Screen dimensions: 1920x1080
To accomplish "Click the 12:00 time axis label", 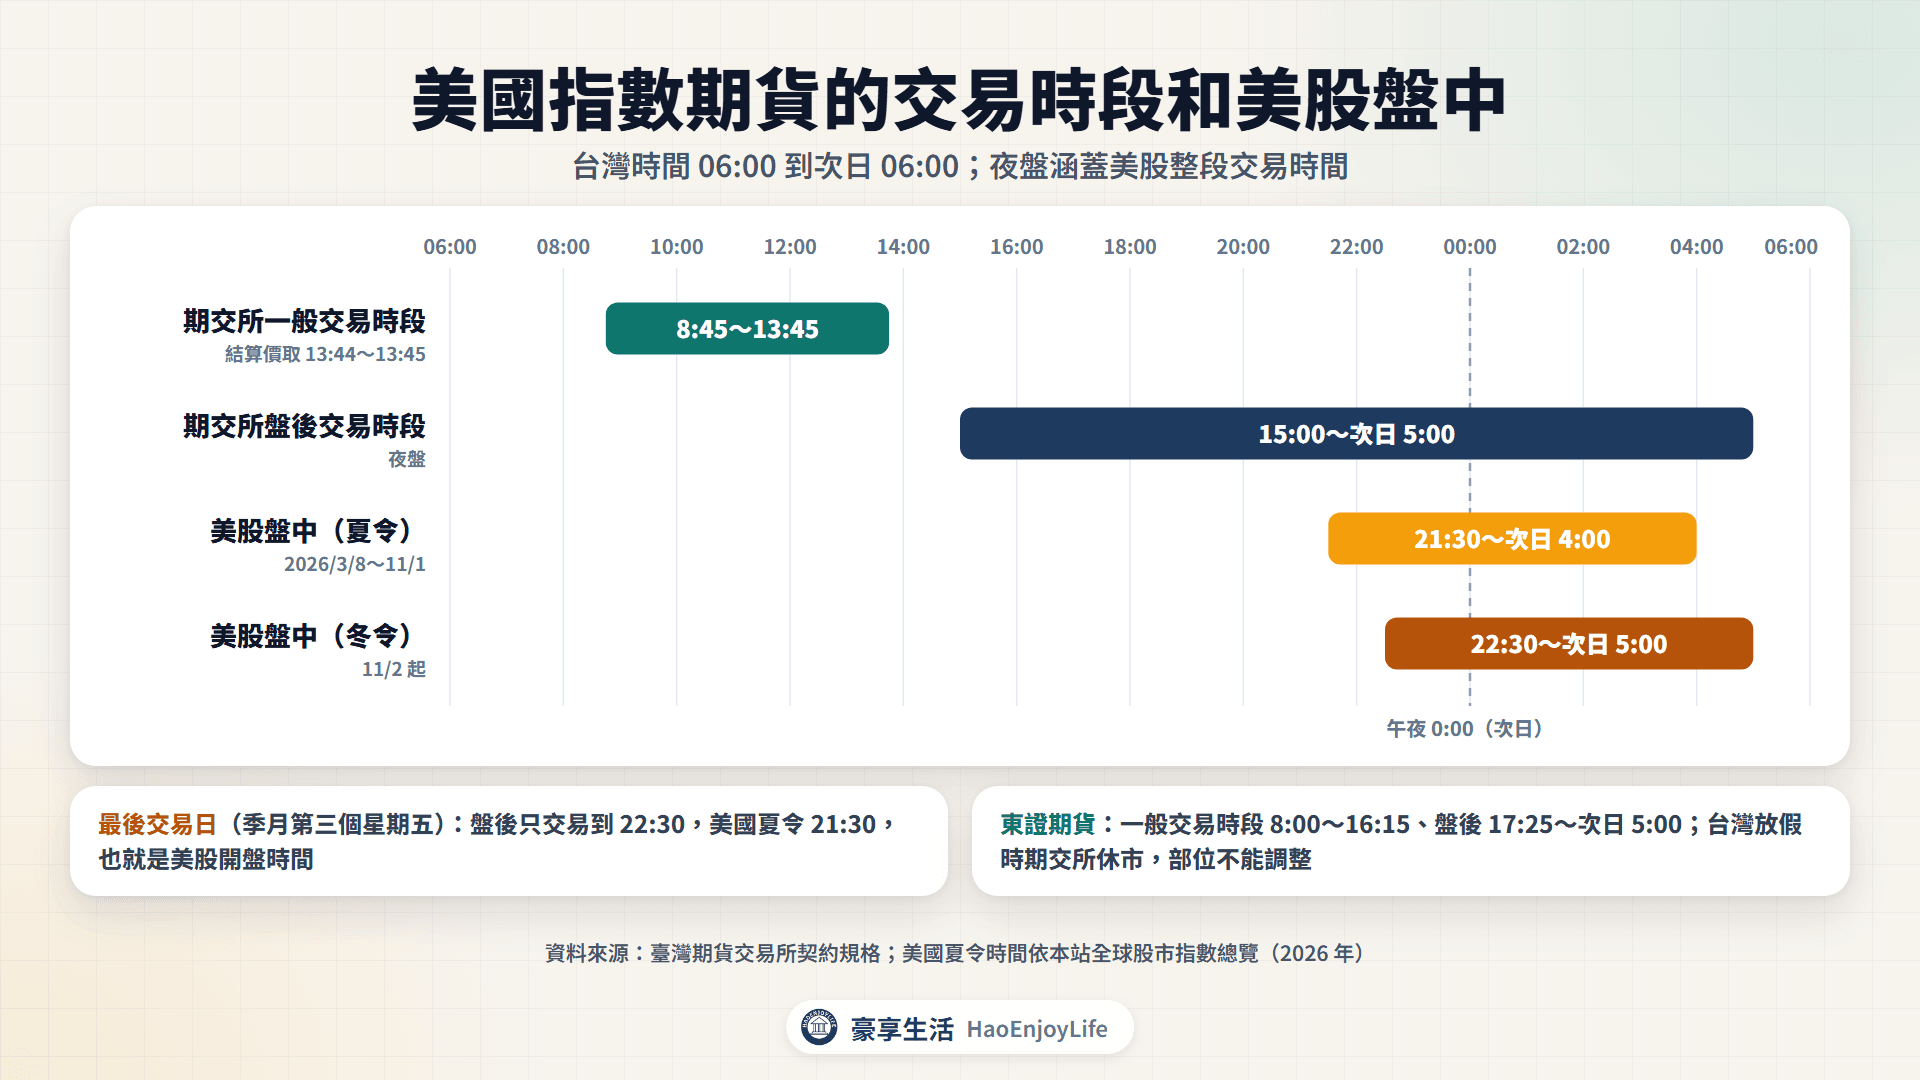I will (x=790, y=247).
